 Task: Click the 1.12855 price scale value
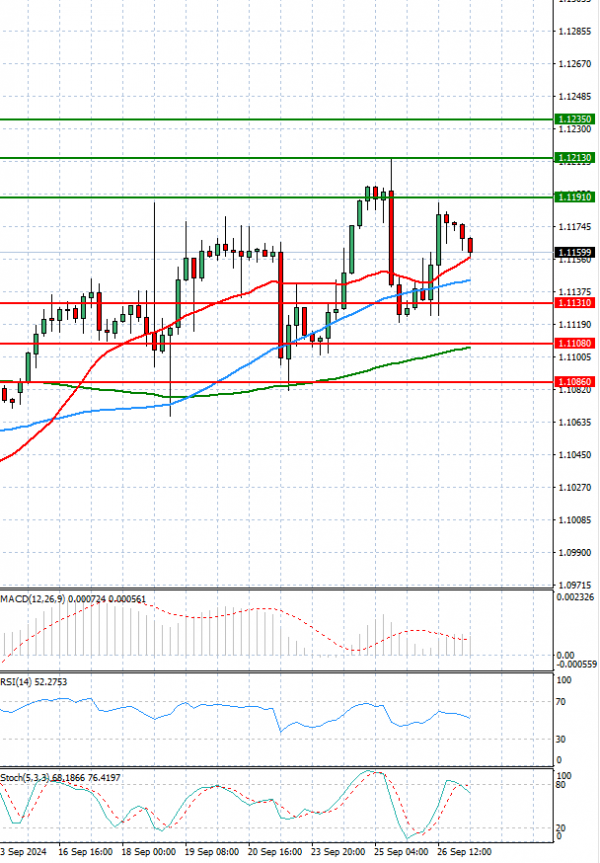pyautogui.click(x=575, y=31)
